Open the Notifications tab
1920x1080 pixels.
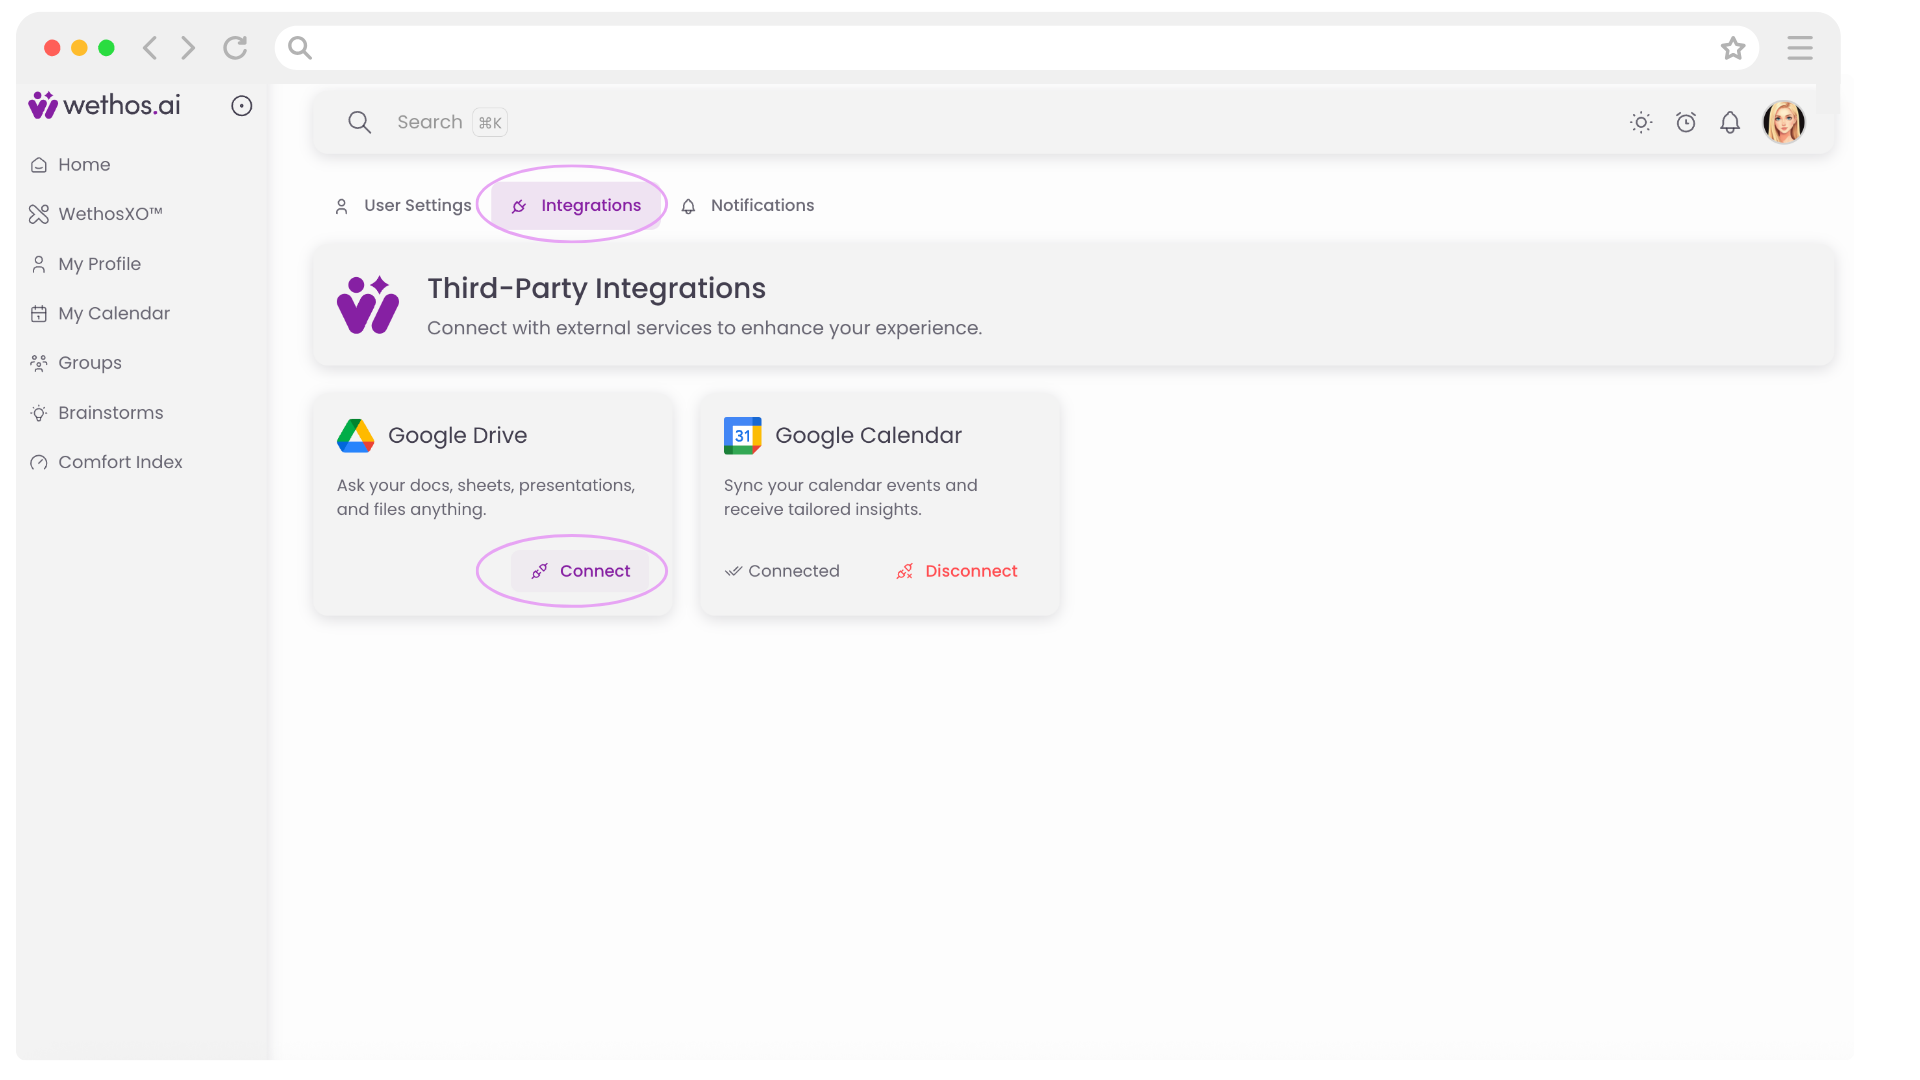[762, 205]
